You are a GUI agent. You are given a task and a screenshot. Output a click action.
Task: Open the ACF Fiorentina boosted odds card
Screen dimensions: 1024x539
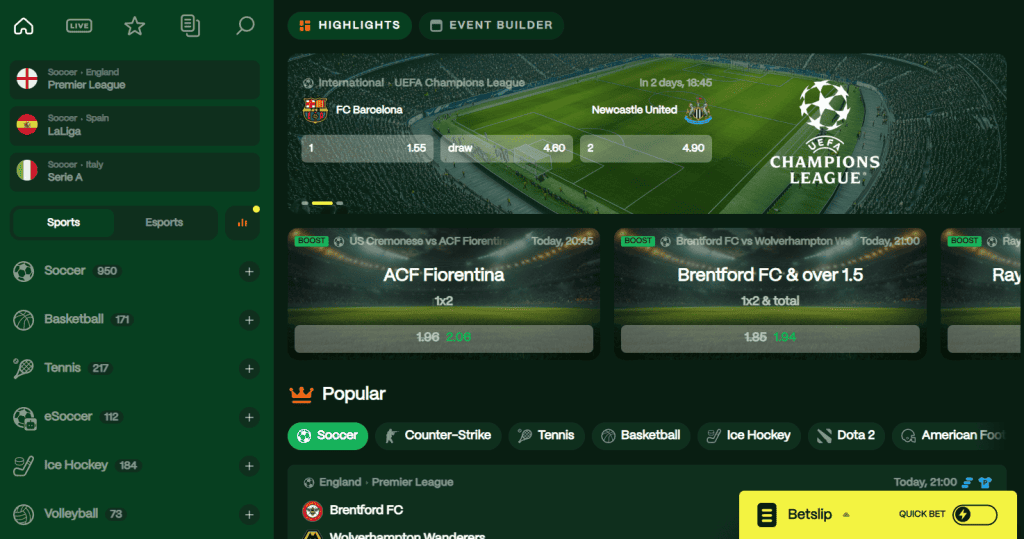(x=443, y=293)
